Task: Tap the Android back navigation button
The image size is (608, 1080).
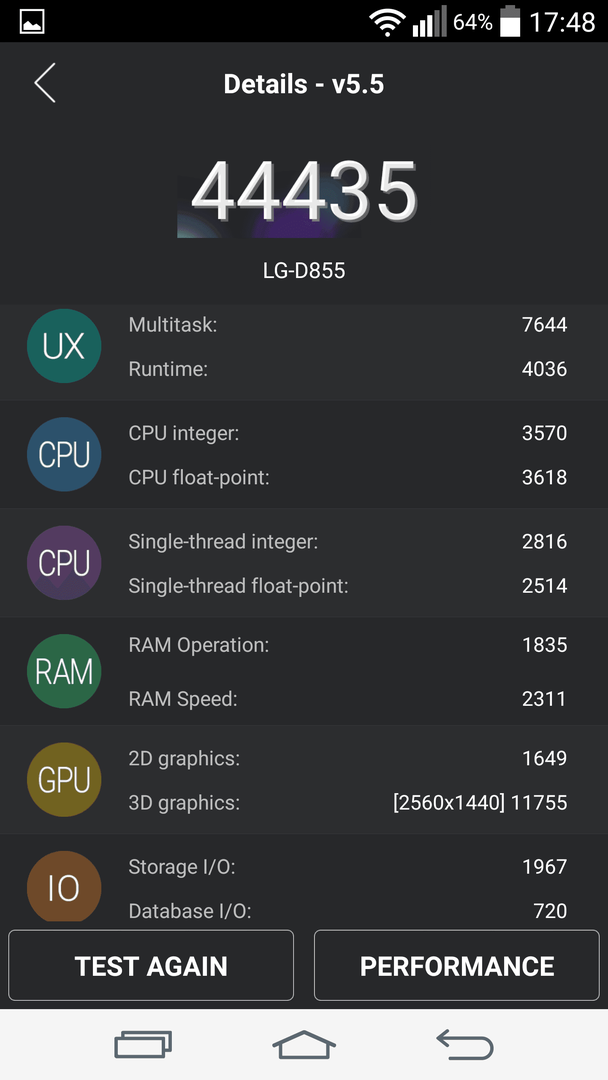Action: click(x=465, y=1044)
